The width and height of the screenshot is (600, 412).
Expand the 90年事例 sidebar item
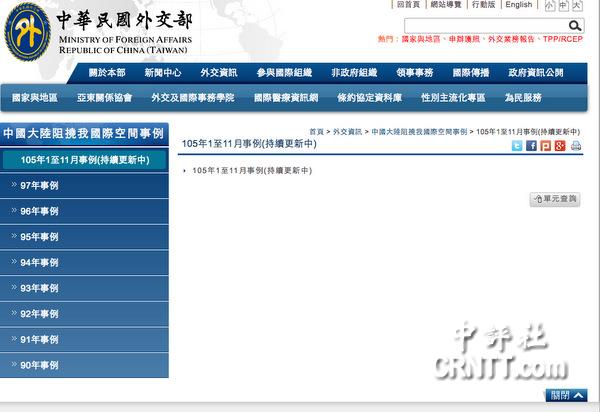(40, 365)
